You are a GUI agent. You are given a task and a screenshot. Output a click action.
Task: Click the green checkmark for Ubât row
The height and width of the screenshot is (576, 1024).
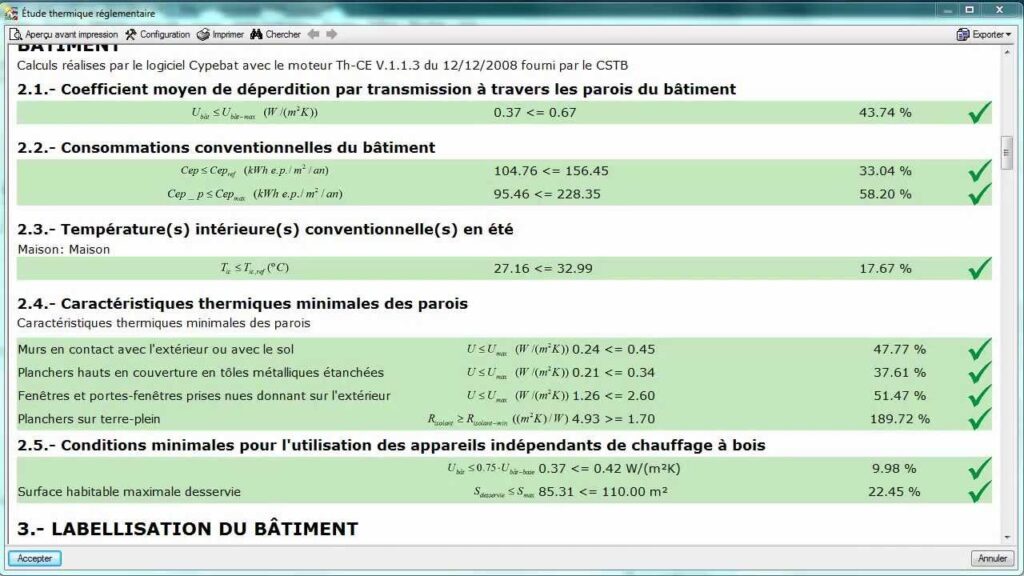pos(980,113)
